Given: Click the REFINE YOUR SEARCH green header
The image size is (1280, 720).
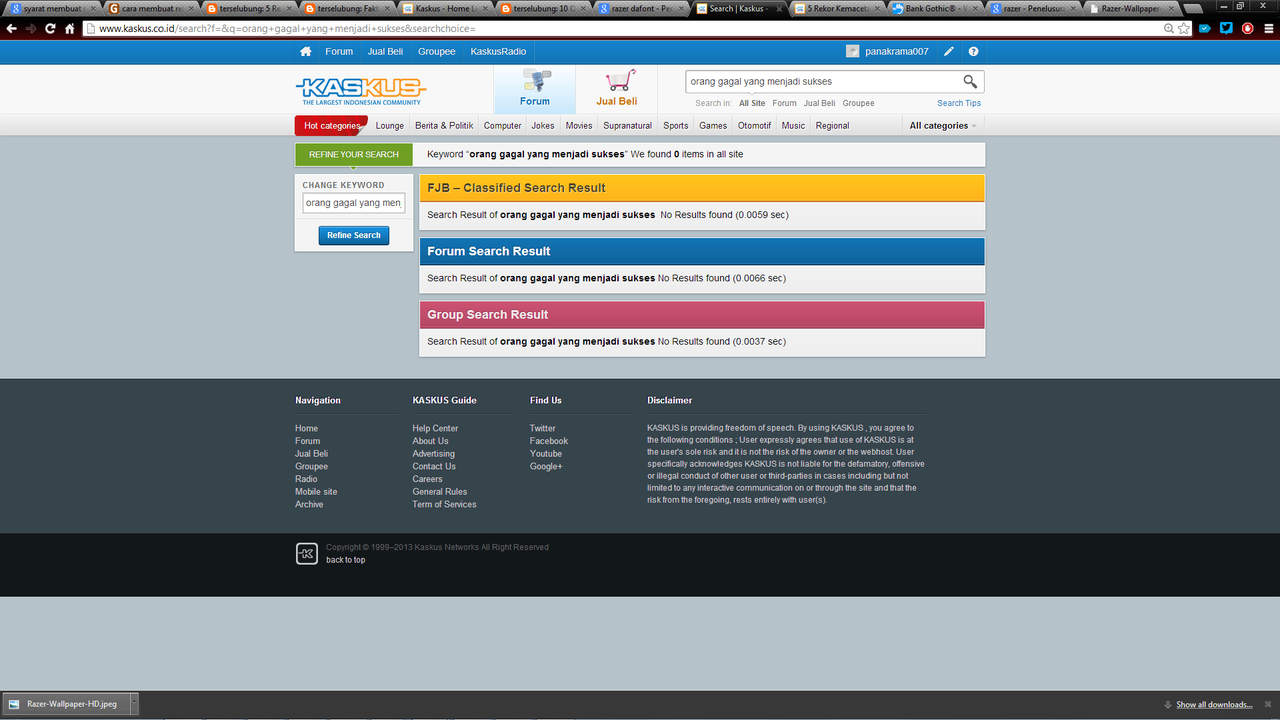Looking at the screenshot, I should tap(354, 154).
